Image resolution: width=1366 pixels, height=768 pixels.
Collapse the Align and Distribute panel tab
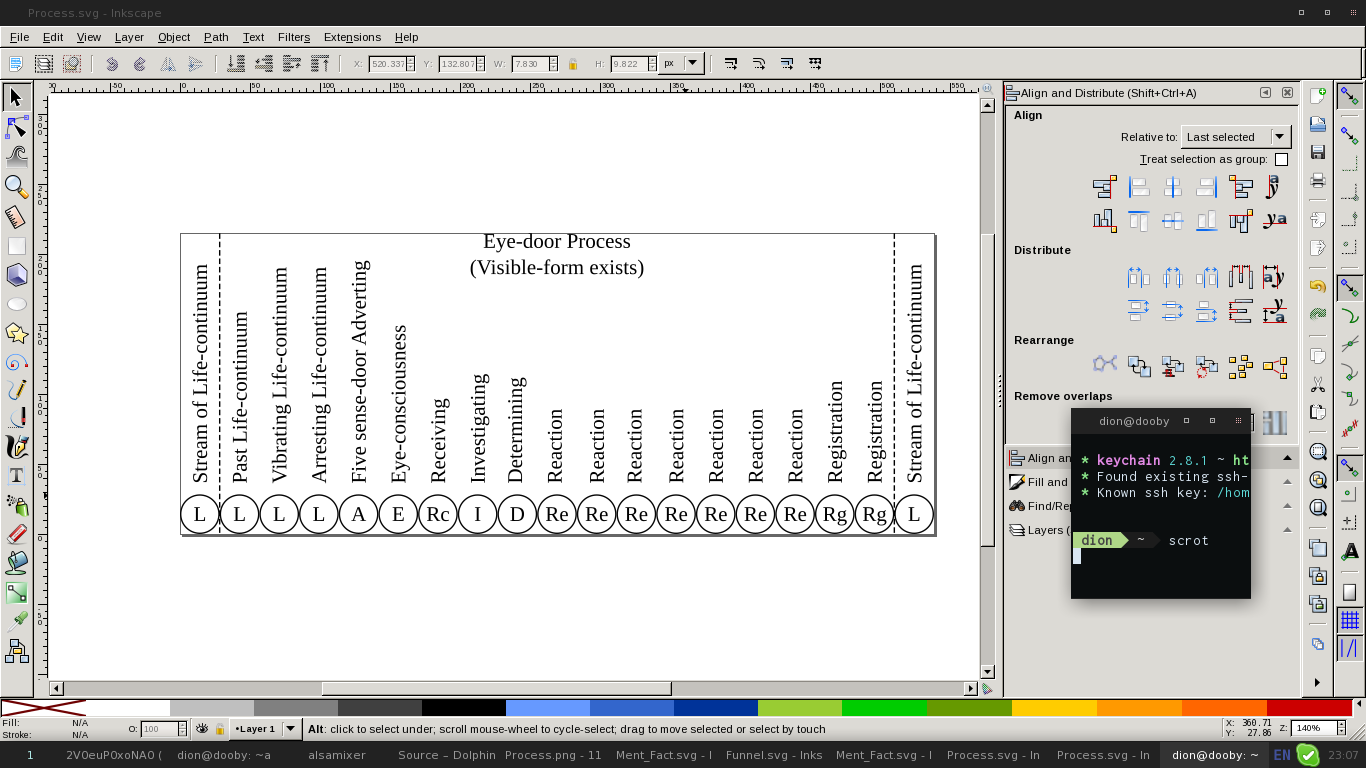[x=1265, y=93]
